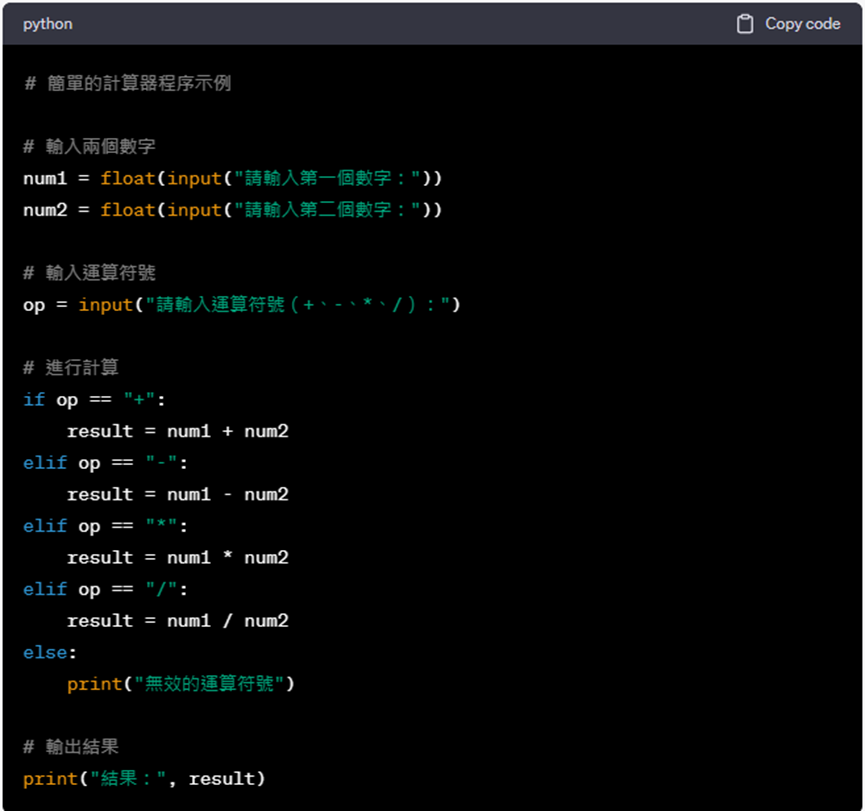865x811 pixels.
Task: Click the input call on num1 line
Action: tap(196, 178)
